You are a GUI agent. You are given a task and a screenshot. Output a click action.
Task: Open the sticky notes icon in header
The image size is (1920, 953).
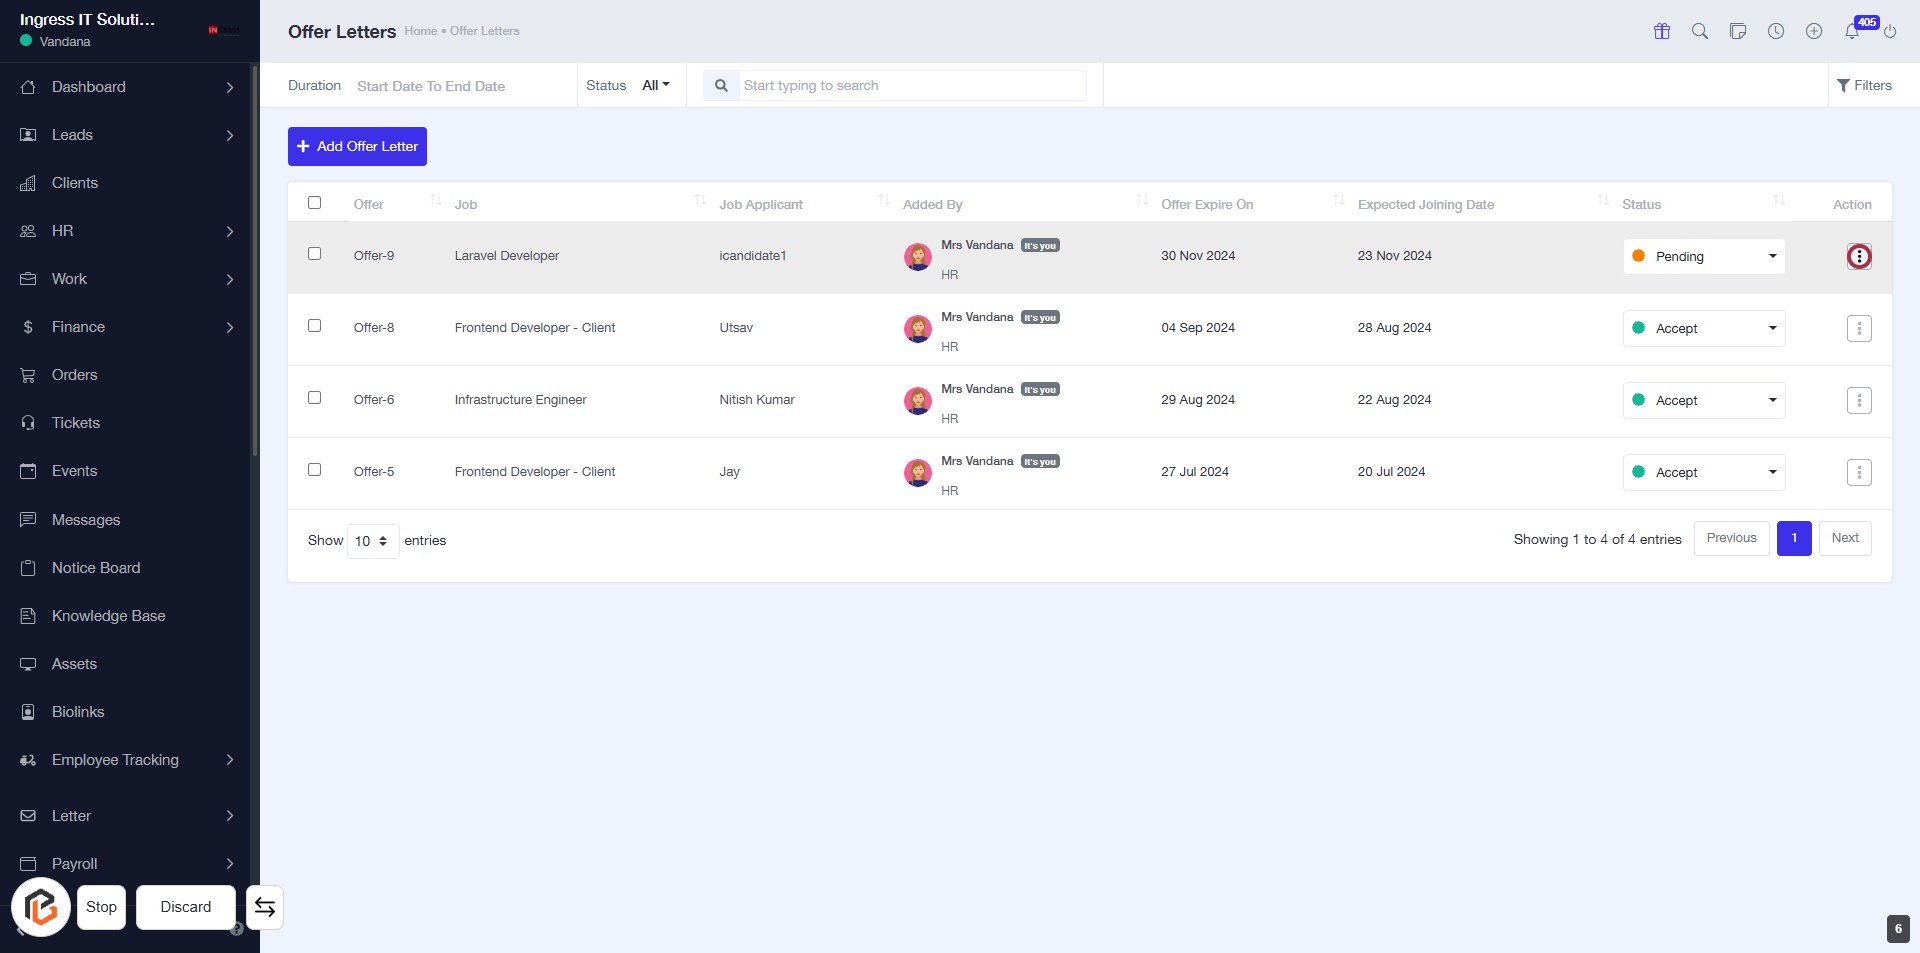[1737, 31]
